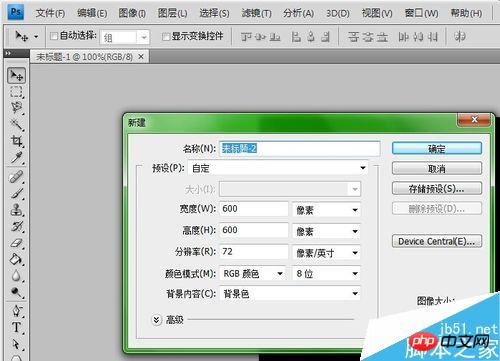This screenshot has height=361, width=500.
Task: Open the 编辑(E) menu
Action: [92, 13]
